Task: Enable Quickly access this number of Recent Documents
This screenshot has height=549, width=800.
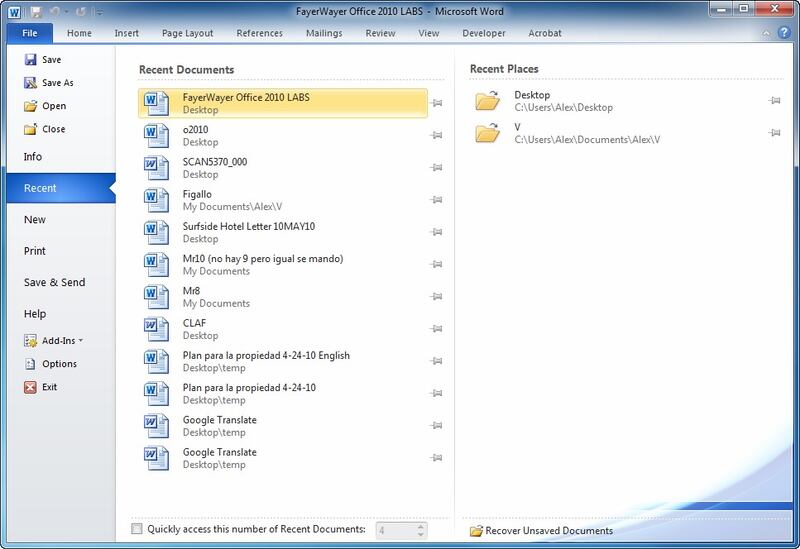Action: [x=137, y=529]
